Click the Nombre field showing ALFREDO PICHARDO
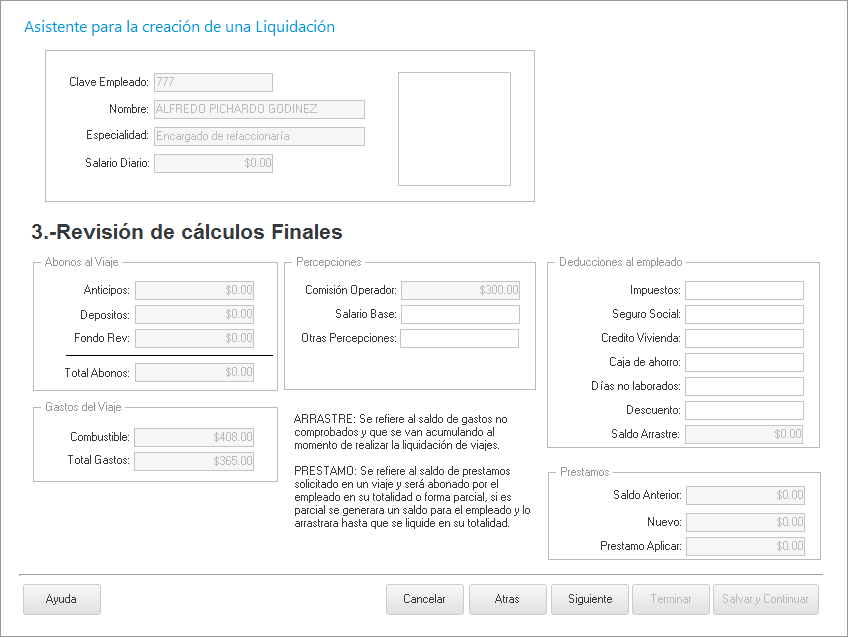The width and height of the screenshot is (848, 637). 259,109
